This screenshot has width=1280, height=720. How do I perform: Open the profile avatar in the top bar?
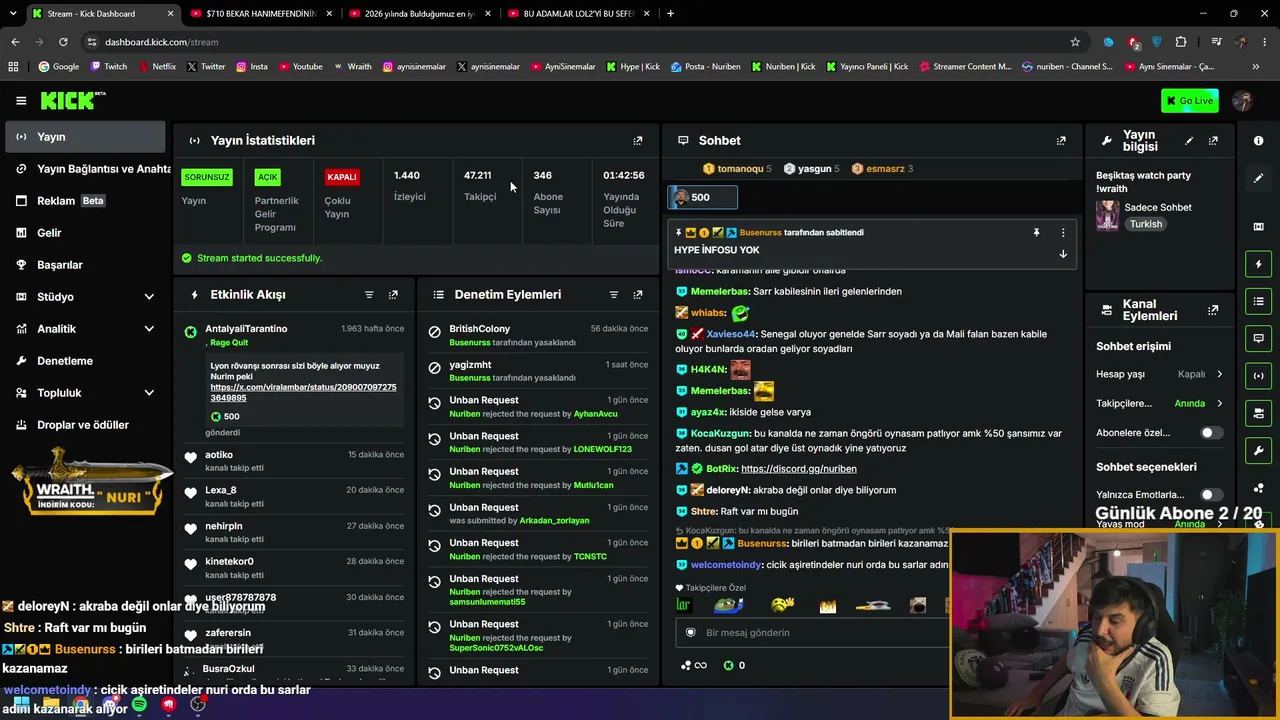(x=1243, y=100)
